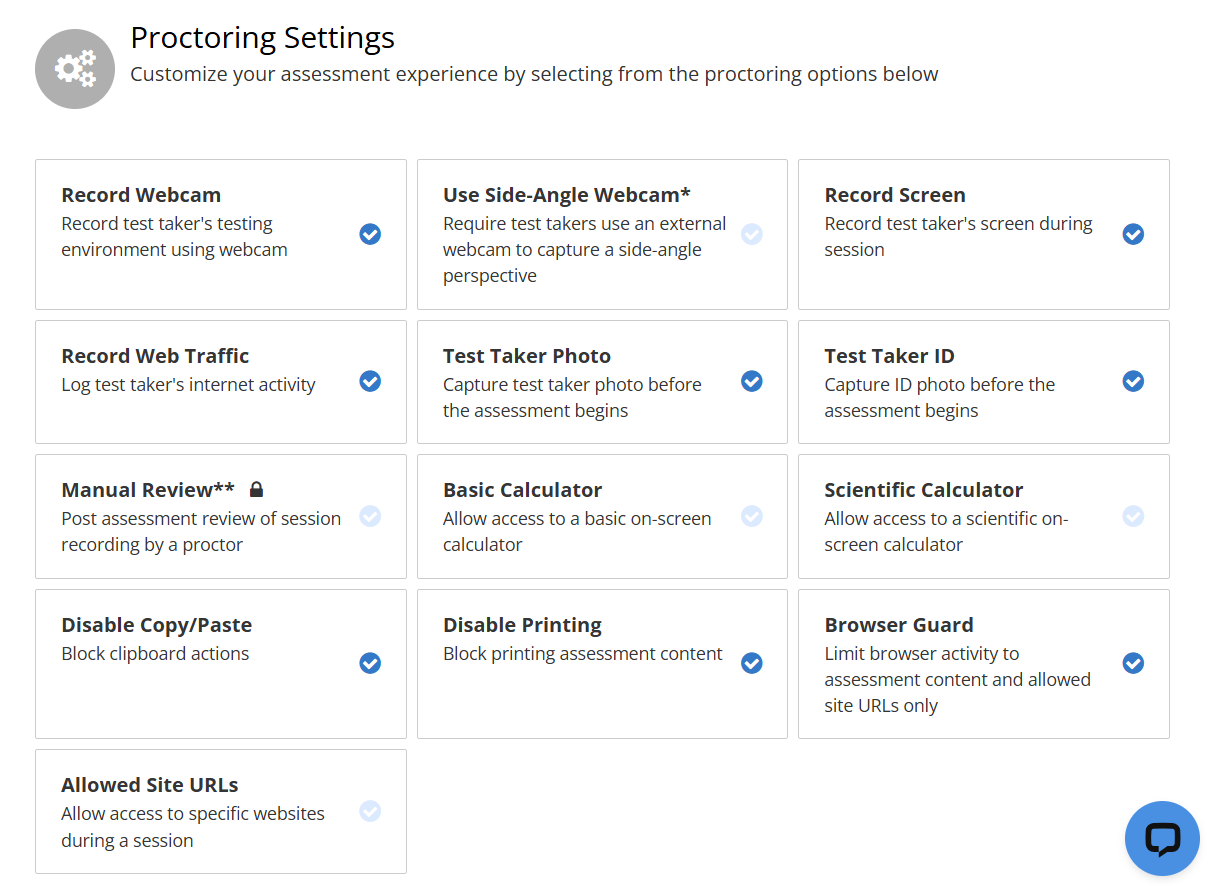Toggle the Disable Printing setting
Screen dimensions: 1209x886
pos(751,663)
